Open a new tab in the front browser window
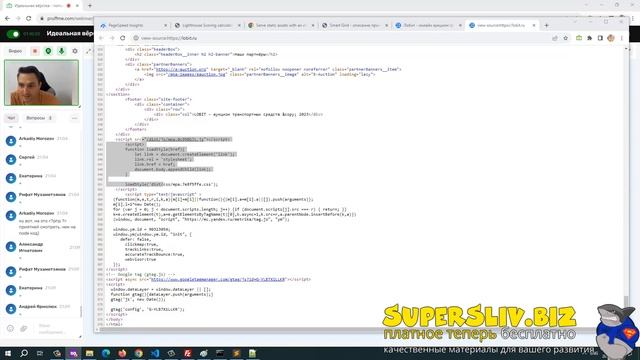The height and width of the screenshot is (360, 640). point(547,25)
